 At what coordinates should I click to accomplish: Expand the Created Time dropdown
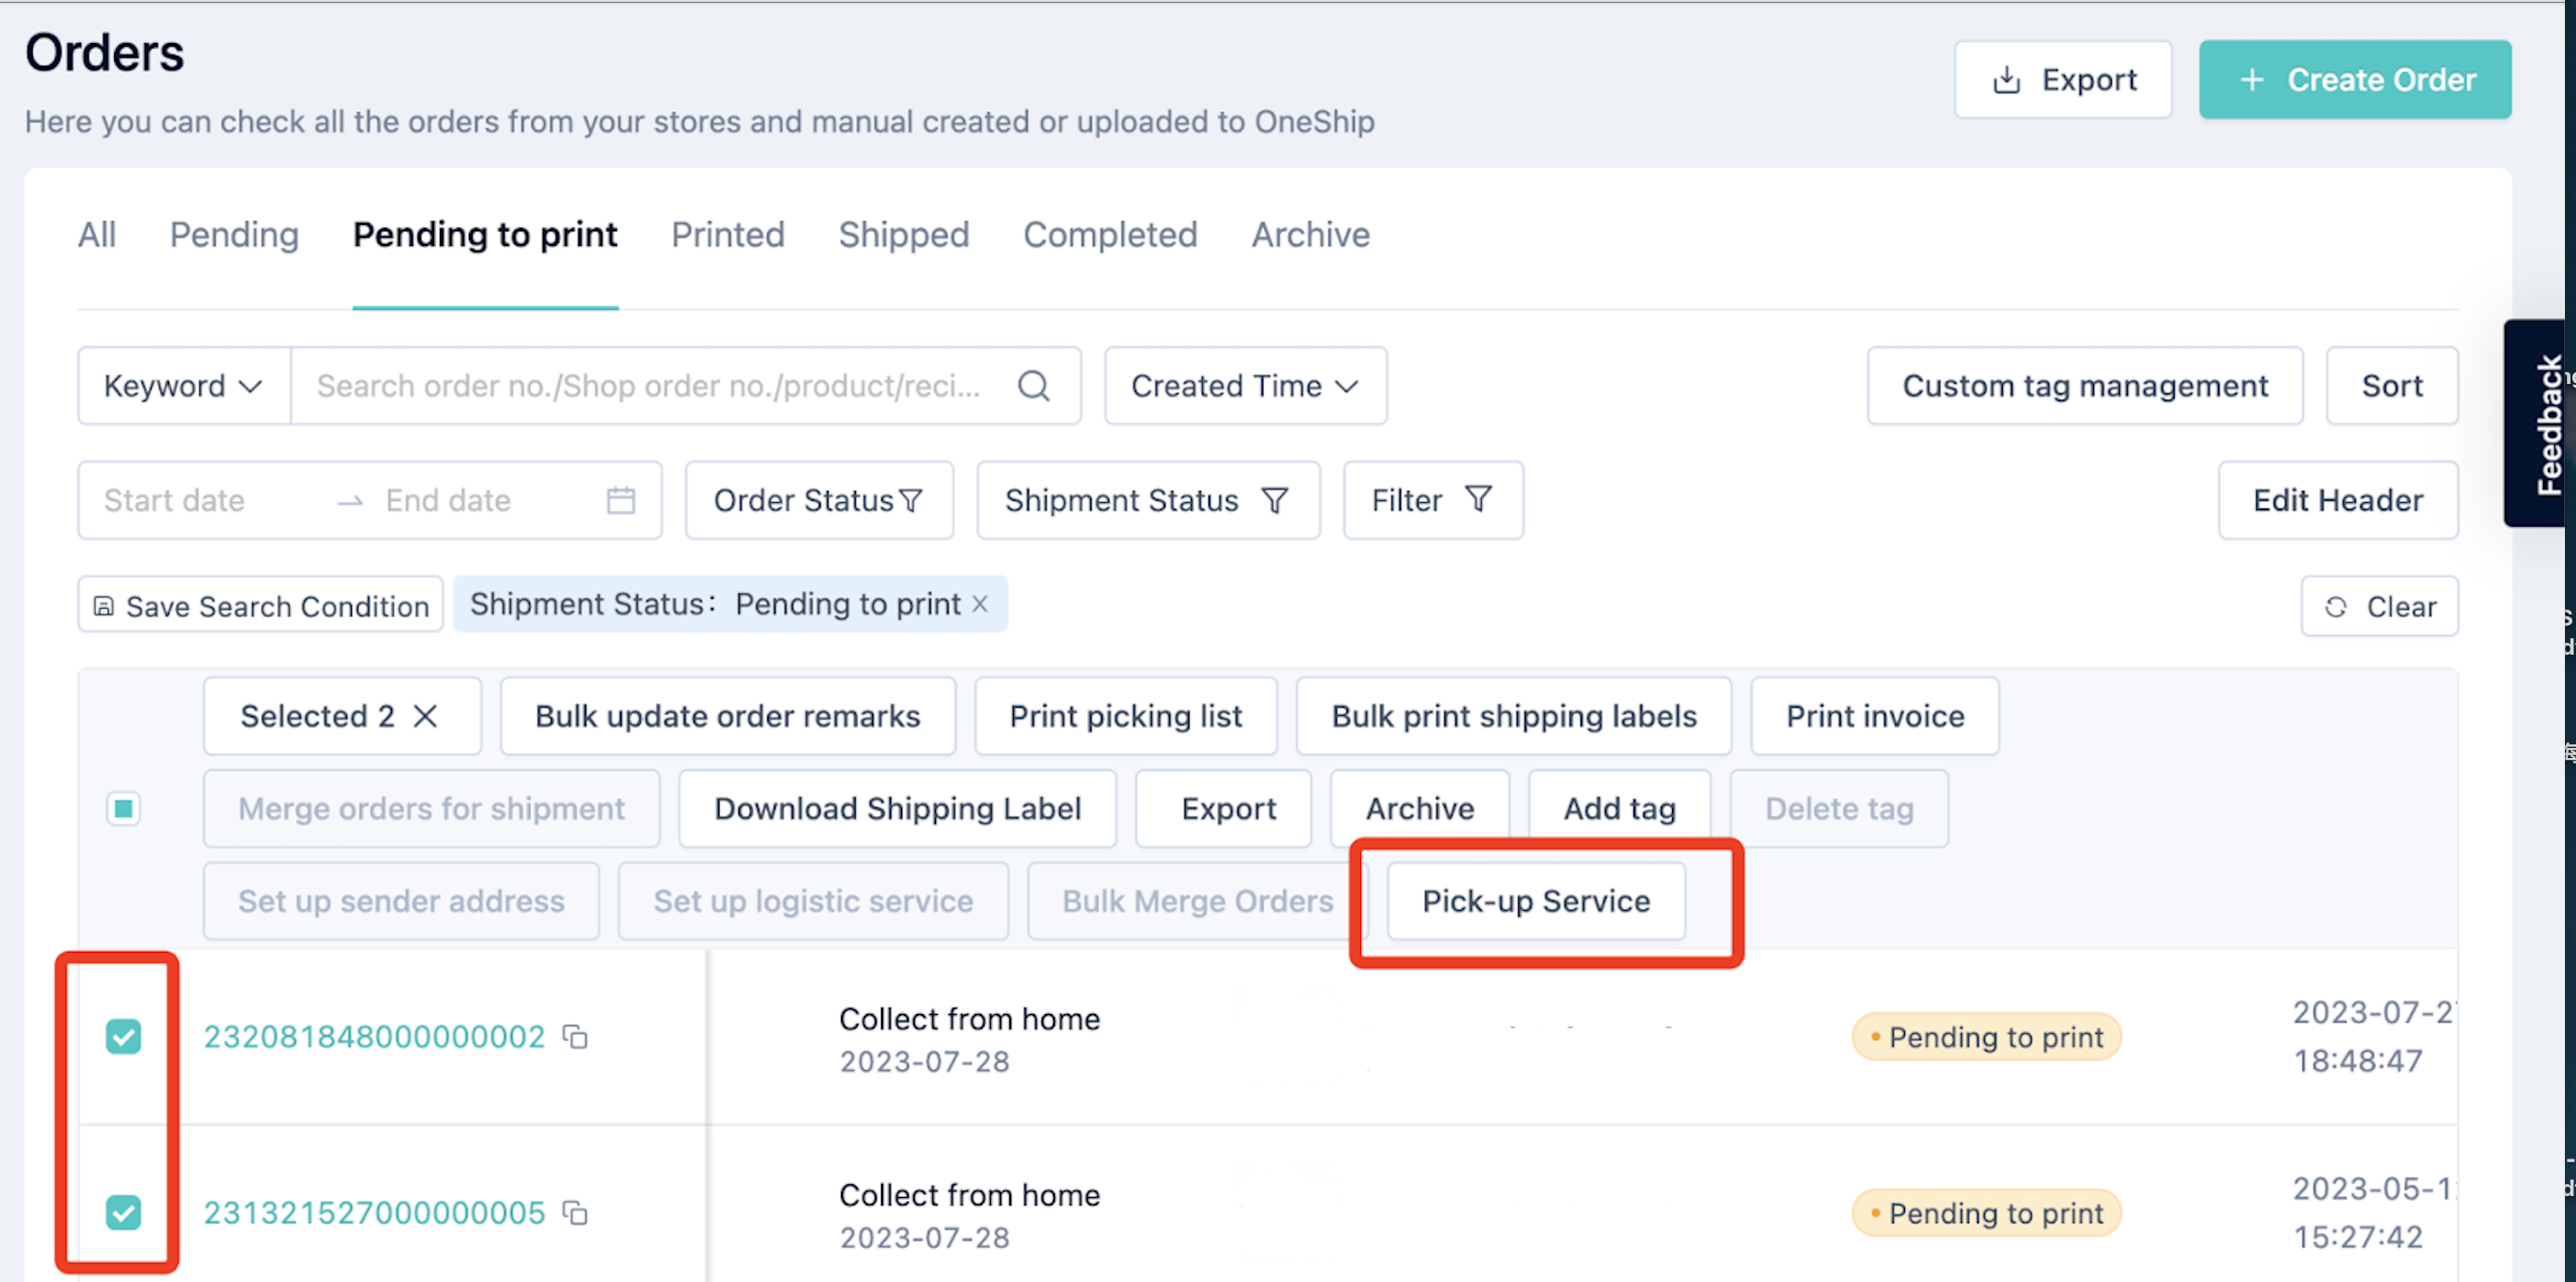[1245, 386]
